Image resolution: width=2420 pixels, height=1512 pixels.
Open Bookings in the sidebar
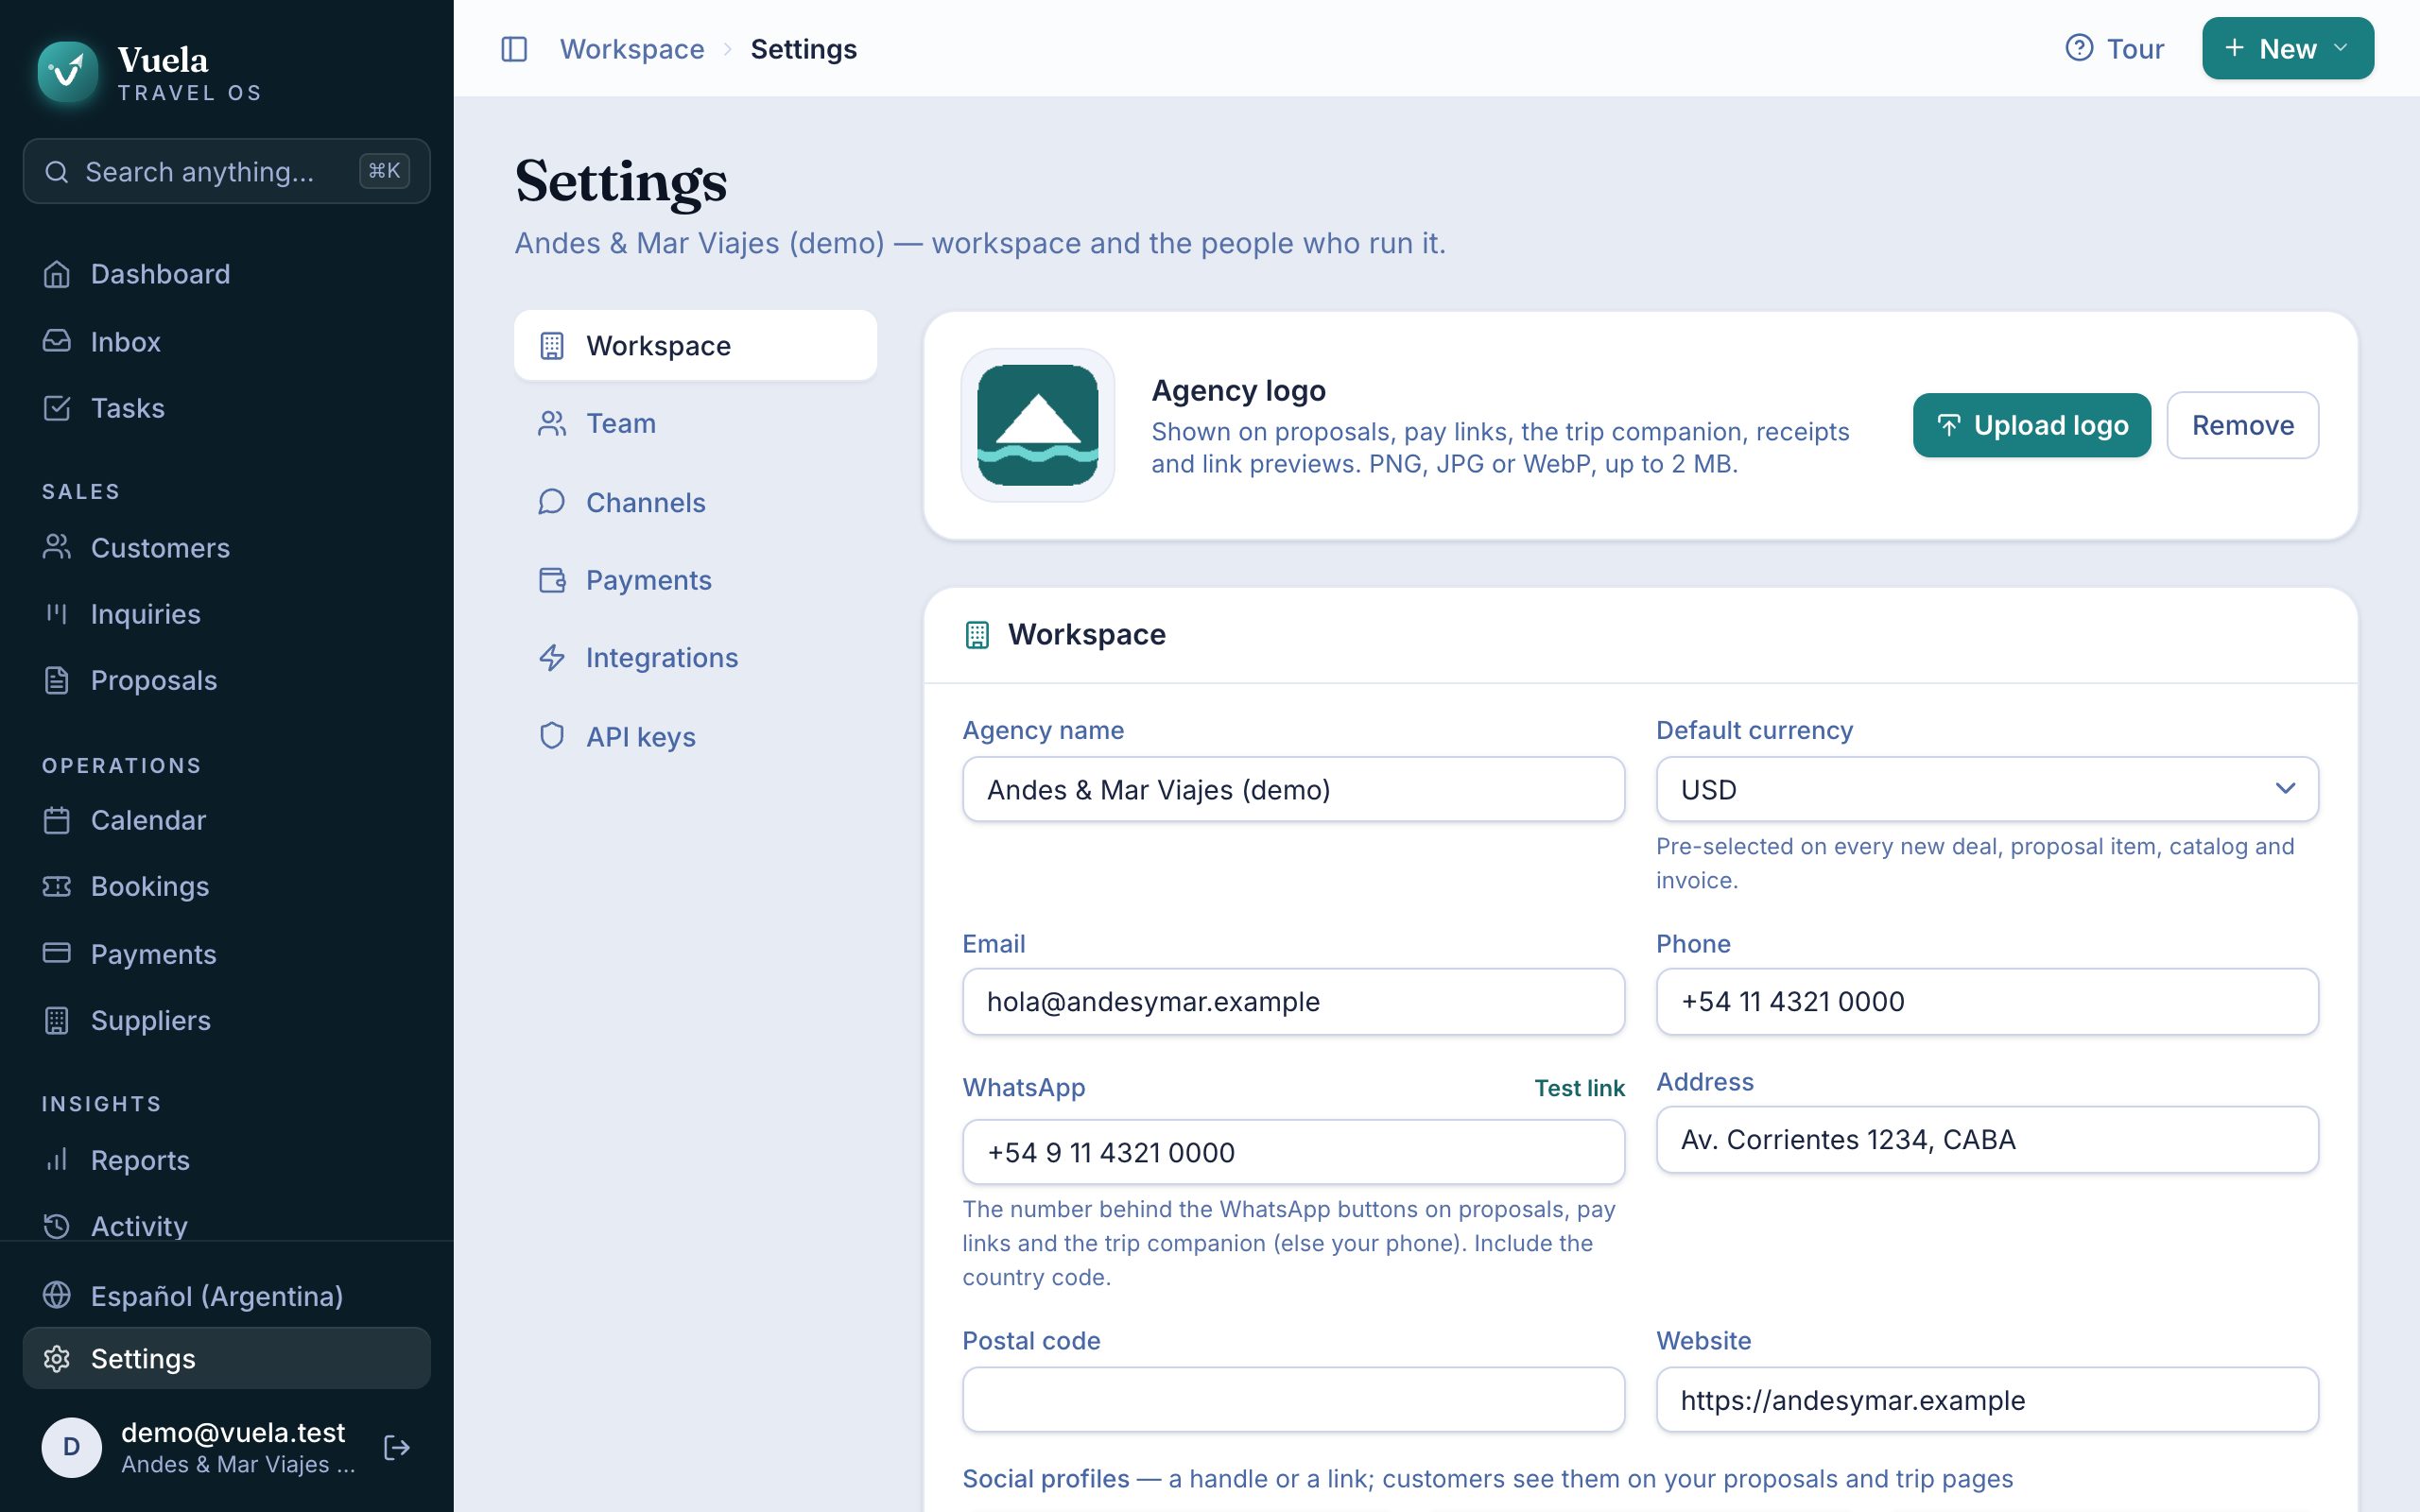tap(227, 886)
